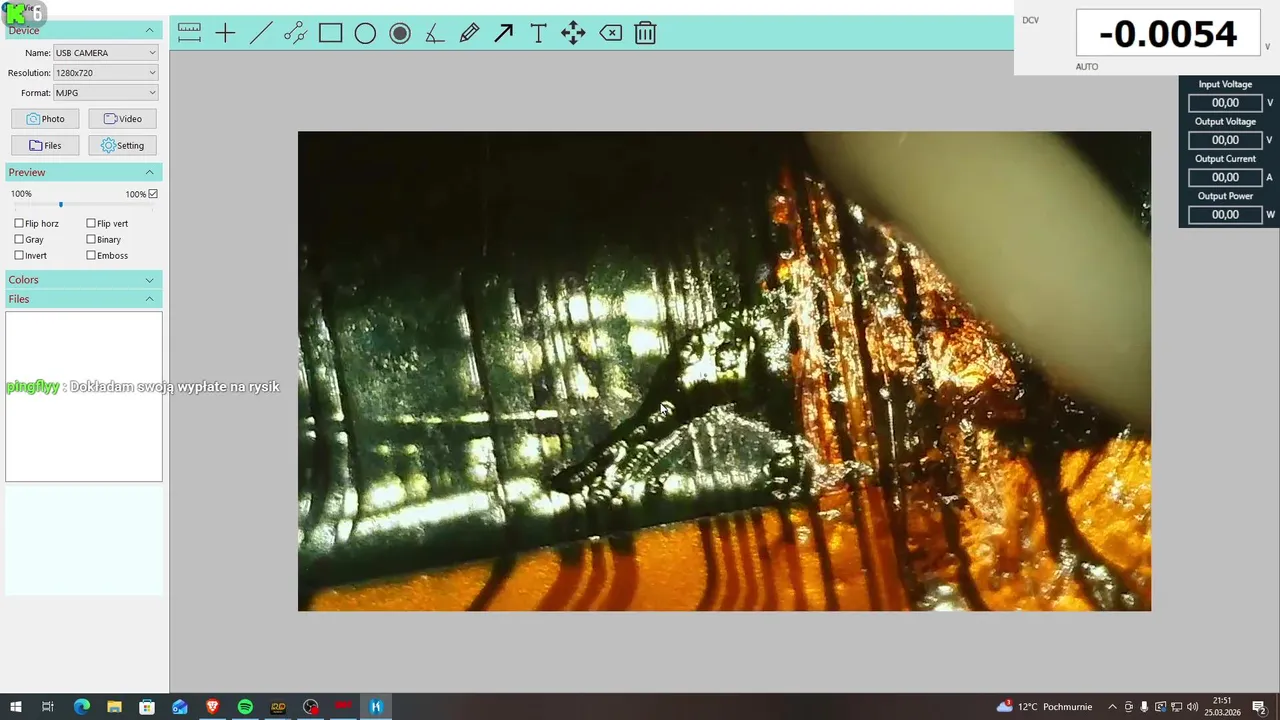Click the Output Power value field
Viewport: 1280px width, 720px height.
[x=1225, y=214]
